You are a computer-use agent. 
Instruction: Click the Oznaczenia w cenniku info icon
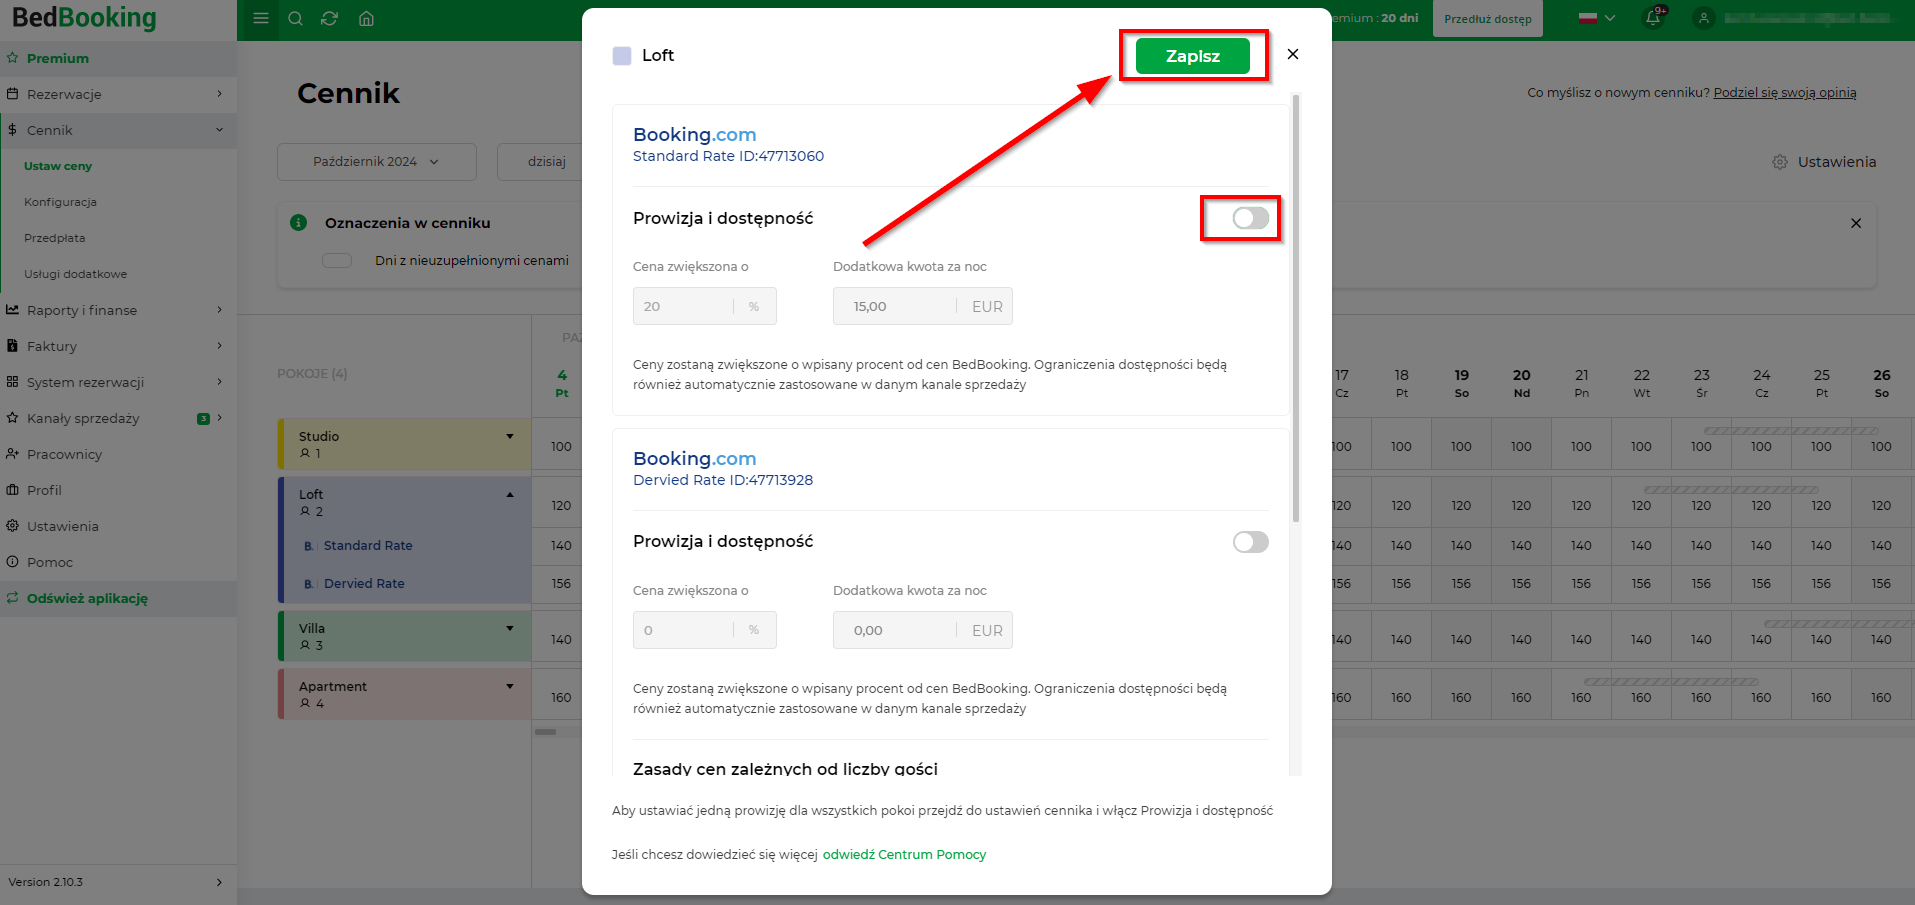point(298,222)
